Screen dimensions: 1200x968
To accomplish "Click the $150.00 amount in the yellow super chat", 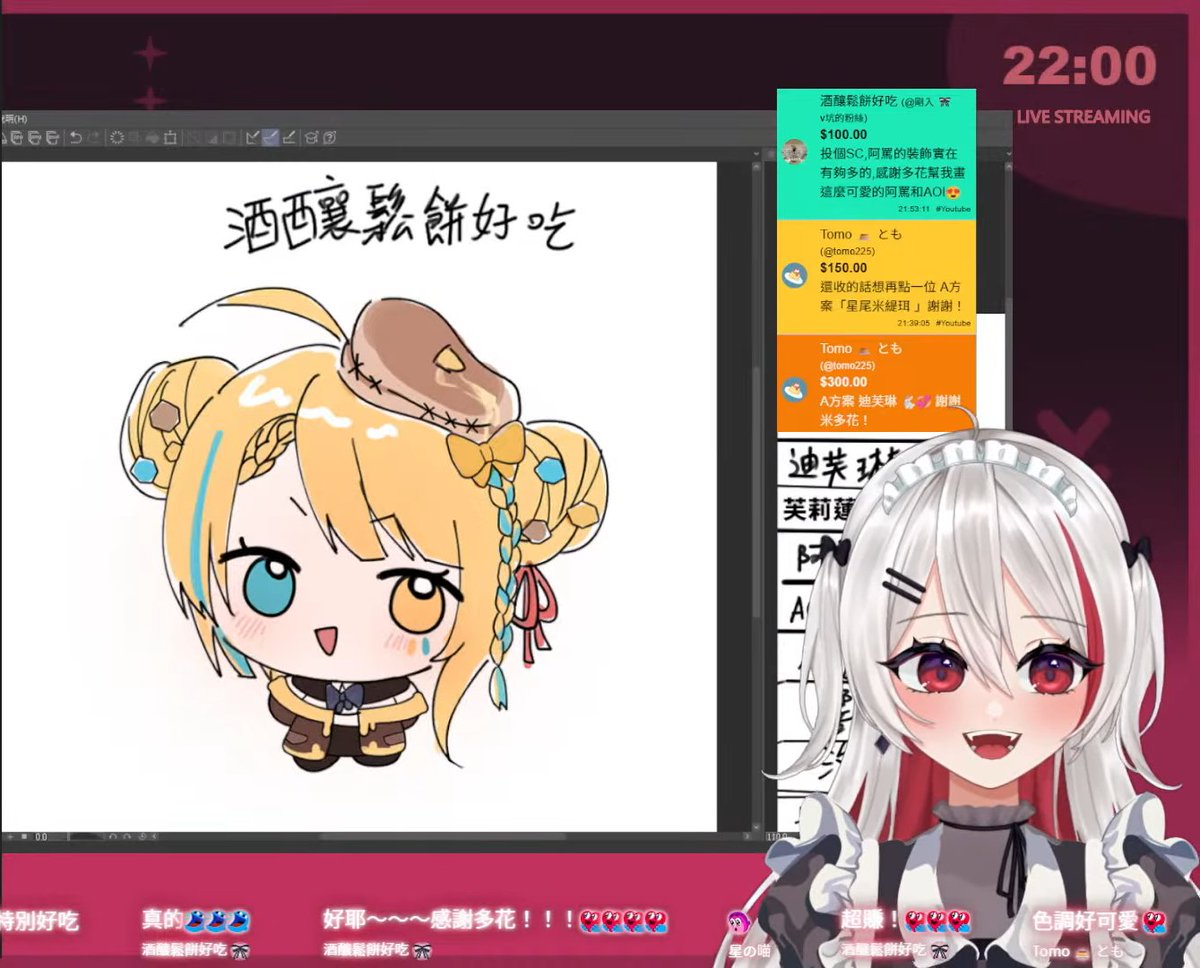I will pyautogui.click(x=843, y=268).
